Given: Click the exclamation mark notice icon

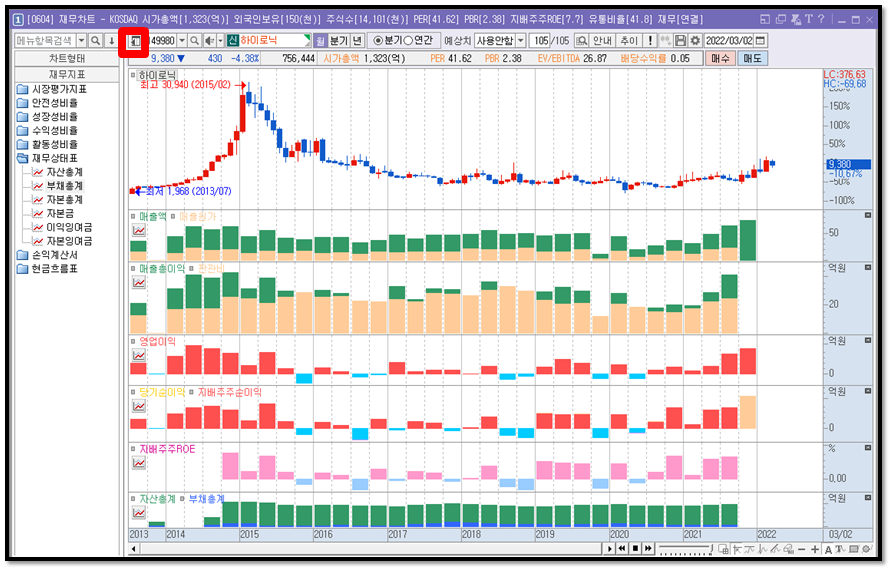Looking at the screenshot, I should pyautogui.click(x=650, y=40).
